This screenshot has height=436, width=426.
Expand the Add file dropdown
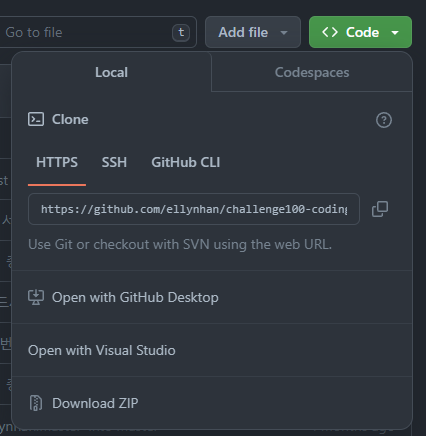(x=253, y=32)
